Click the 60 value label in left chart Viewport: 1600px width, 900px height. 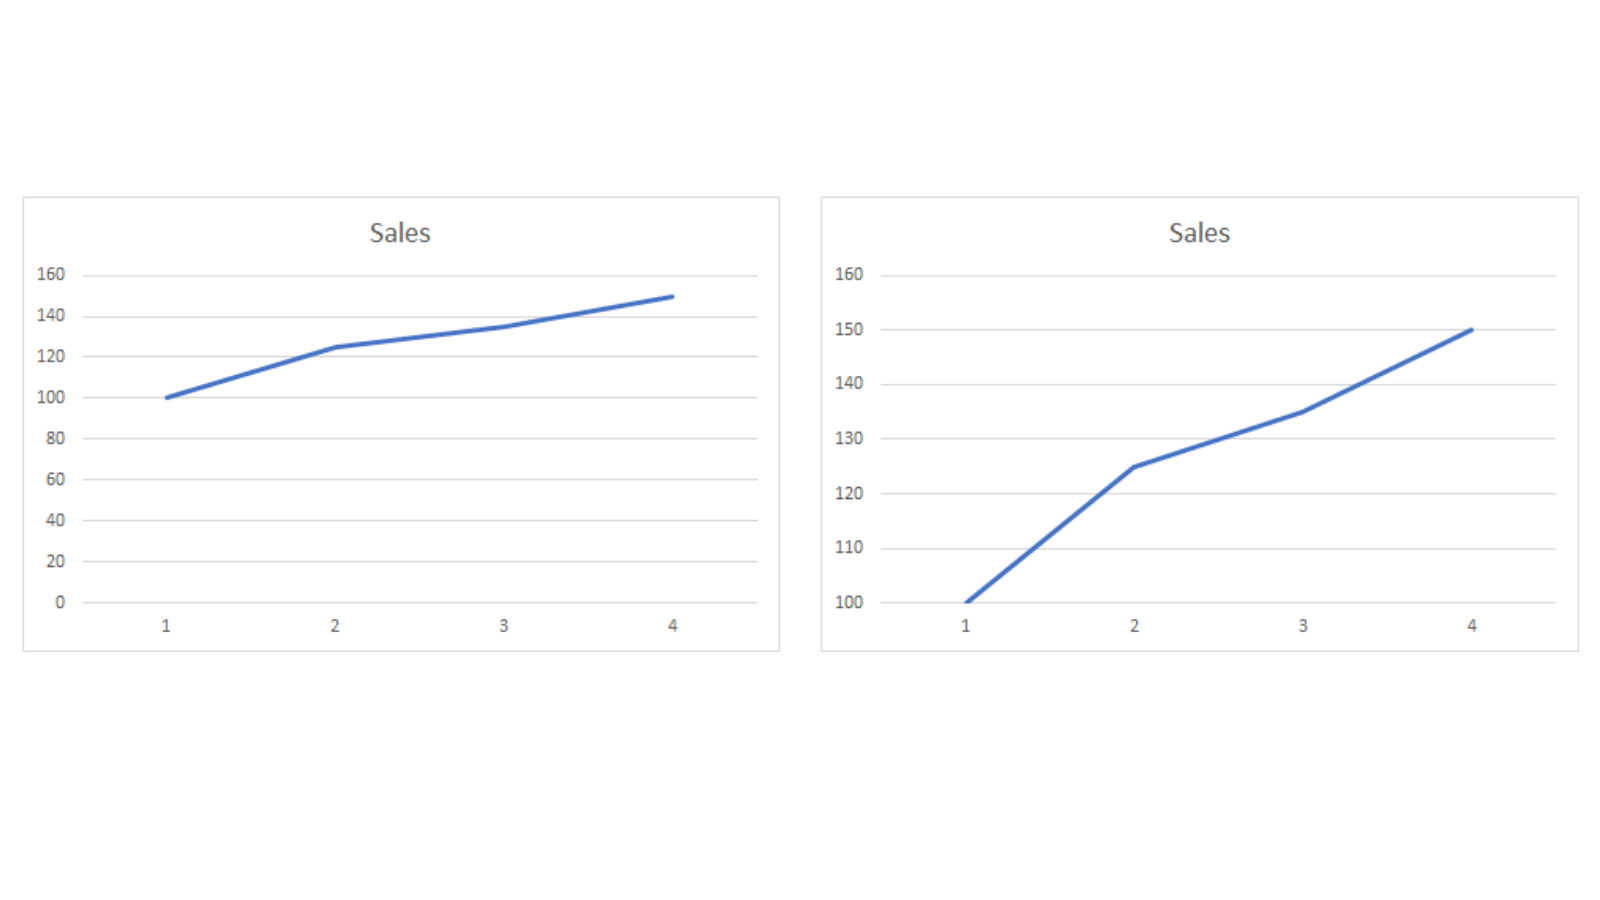(55, 479)
